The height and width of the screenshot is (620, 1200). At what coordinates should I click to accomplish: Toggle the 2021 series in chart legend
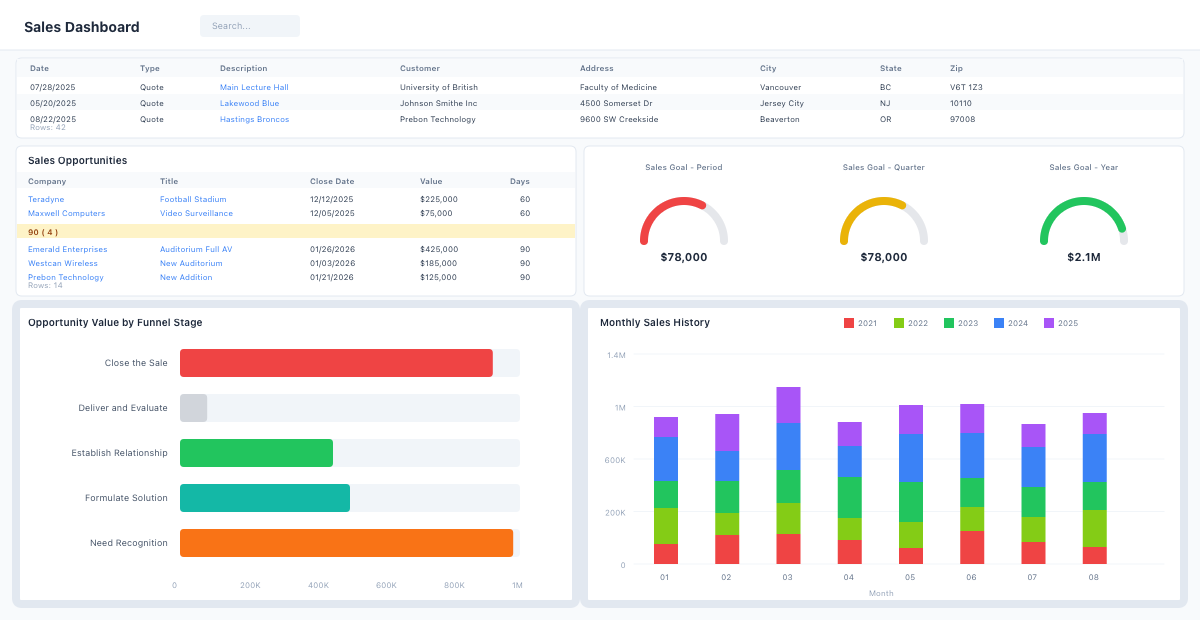[x=861, y=323]
